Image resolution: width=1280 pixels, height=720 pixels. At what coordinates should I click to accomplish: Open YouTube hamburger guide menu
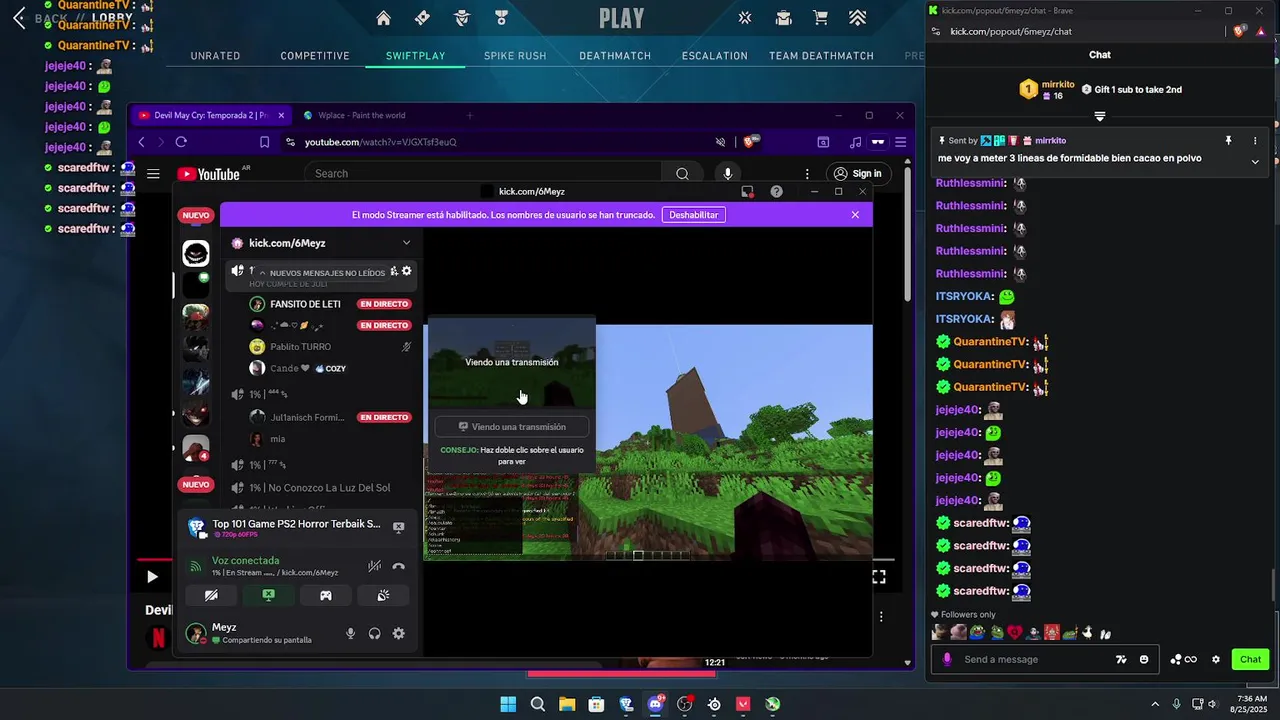[x=153, y=174]
